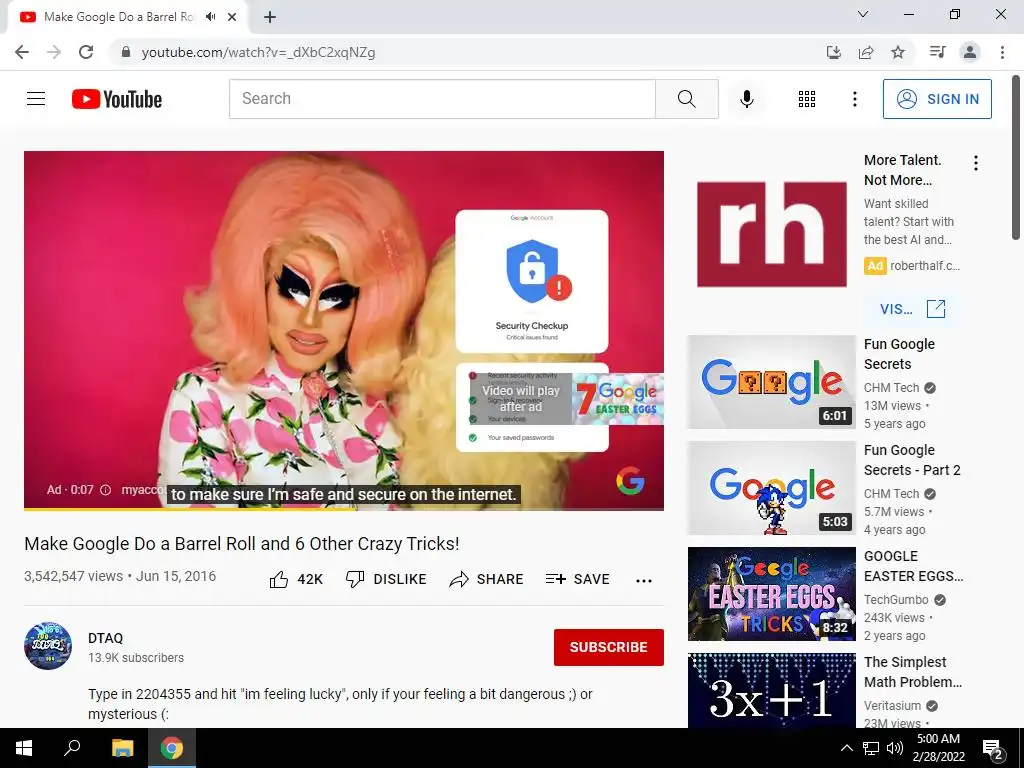
Task: Click Veritasium channel name
Action: [x=892, y=705]
